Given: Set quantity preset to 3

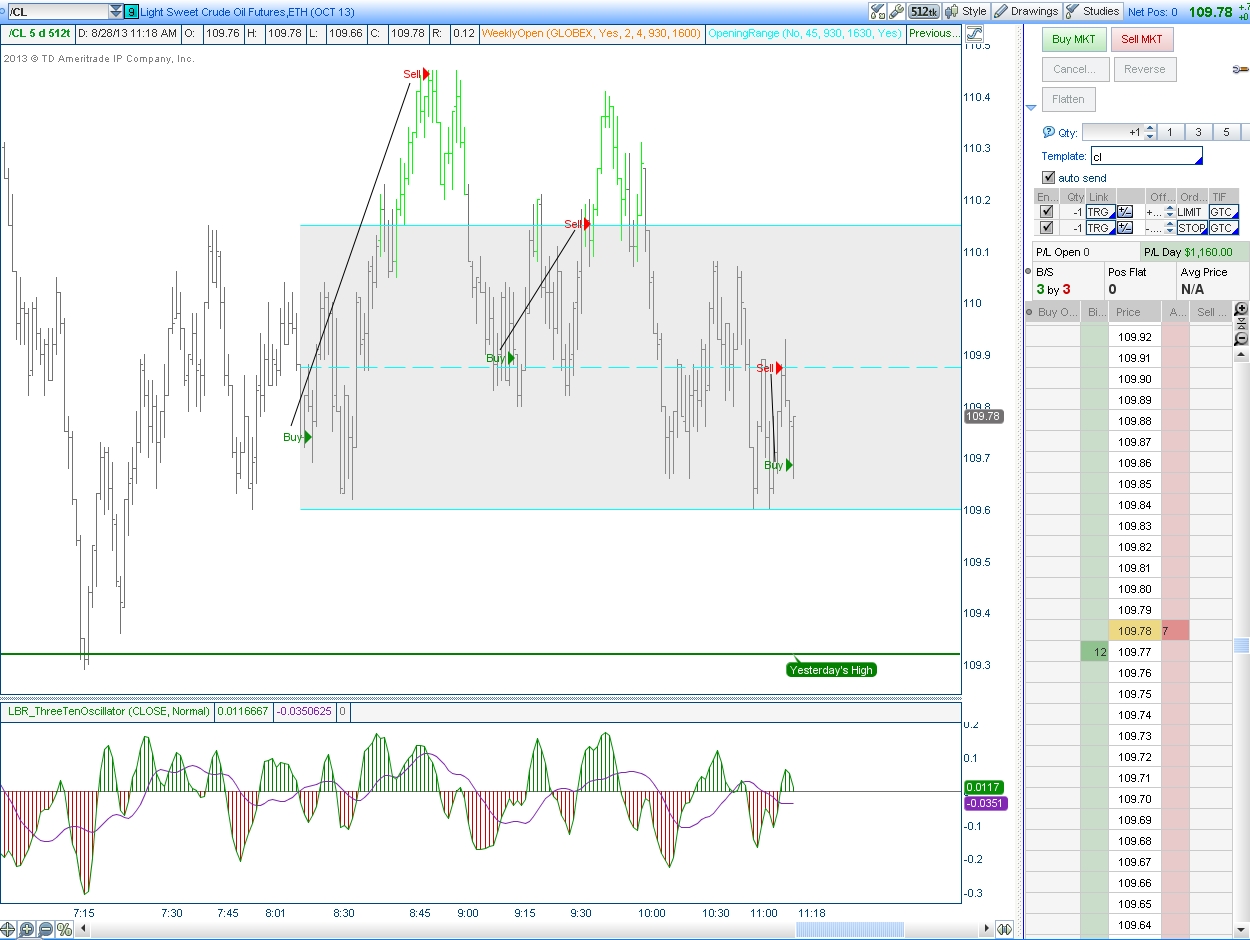Looking at the screenshot, I should tap(1198, 132).
